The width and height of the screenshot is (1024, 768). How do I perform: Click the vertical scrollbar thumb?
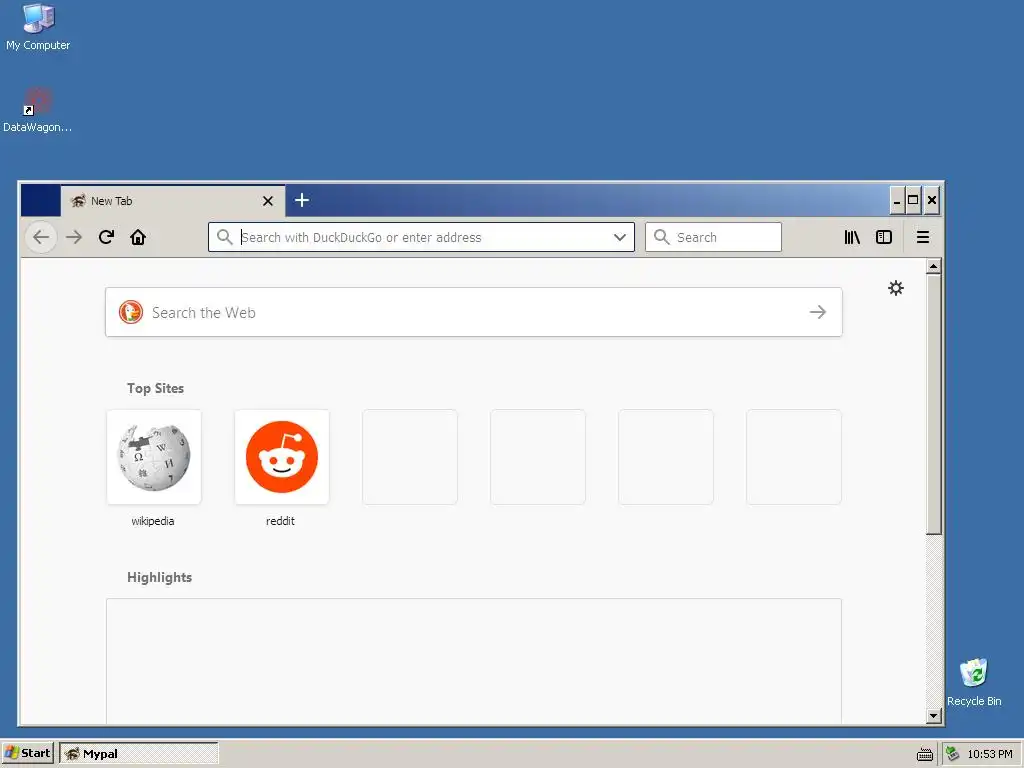(934, 404)
